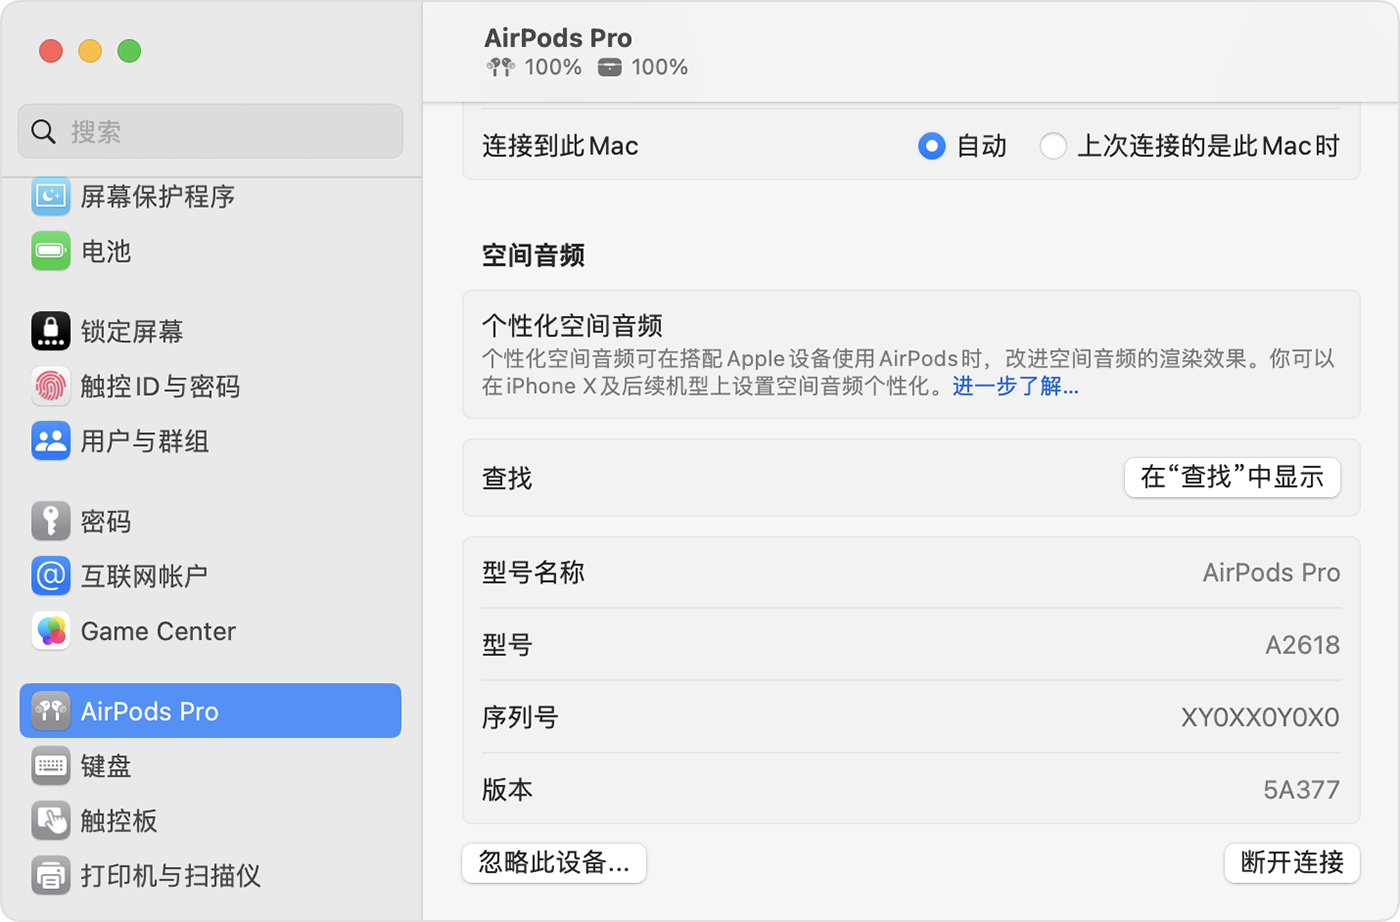Screen dimensions: 1400x922
Task: Click the 型号名称 row label
Action: 533,573
